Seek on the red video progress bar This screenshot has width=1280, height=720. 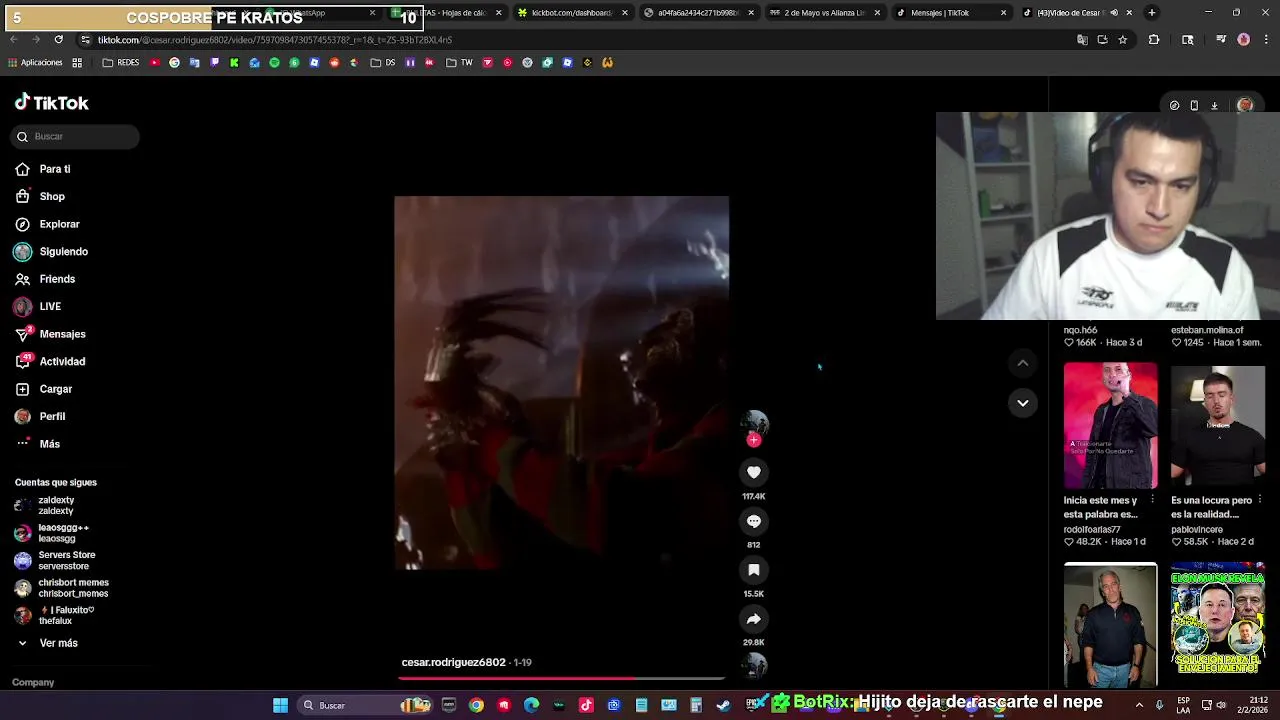pyautogui.click(x=561, y=678)
